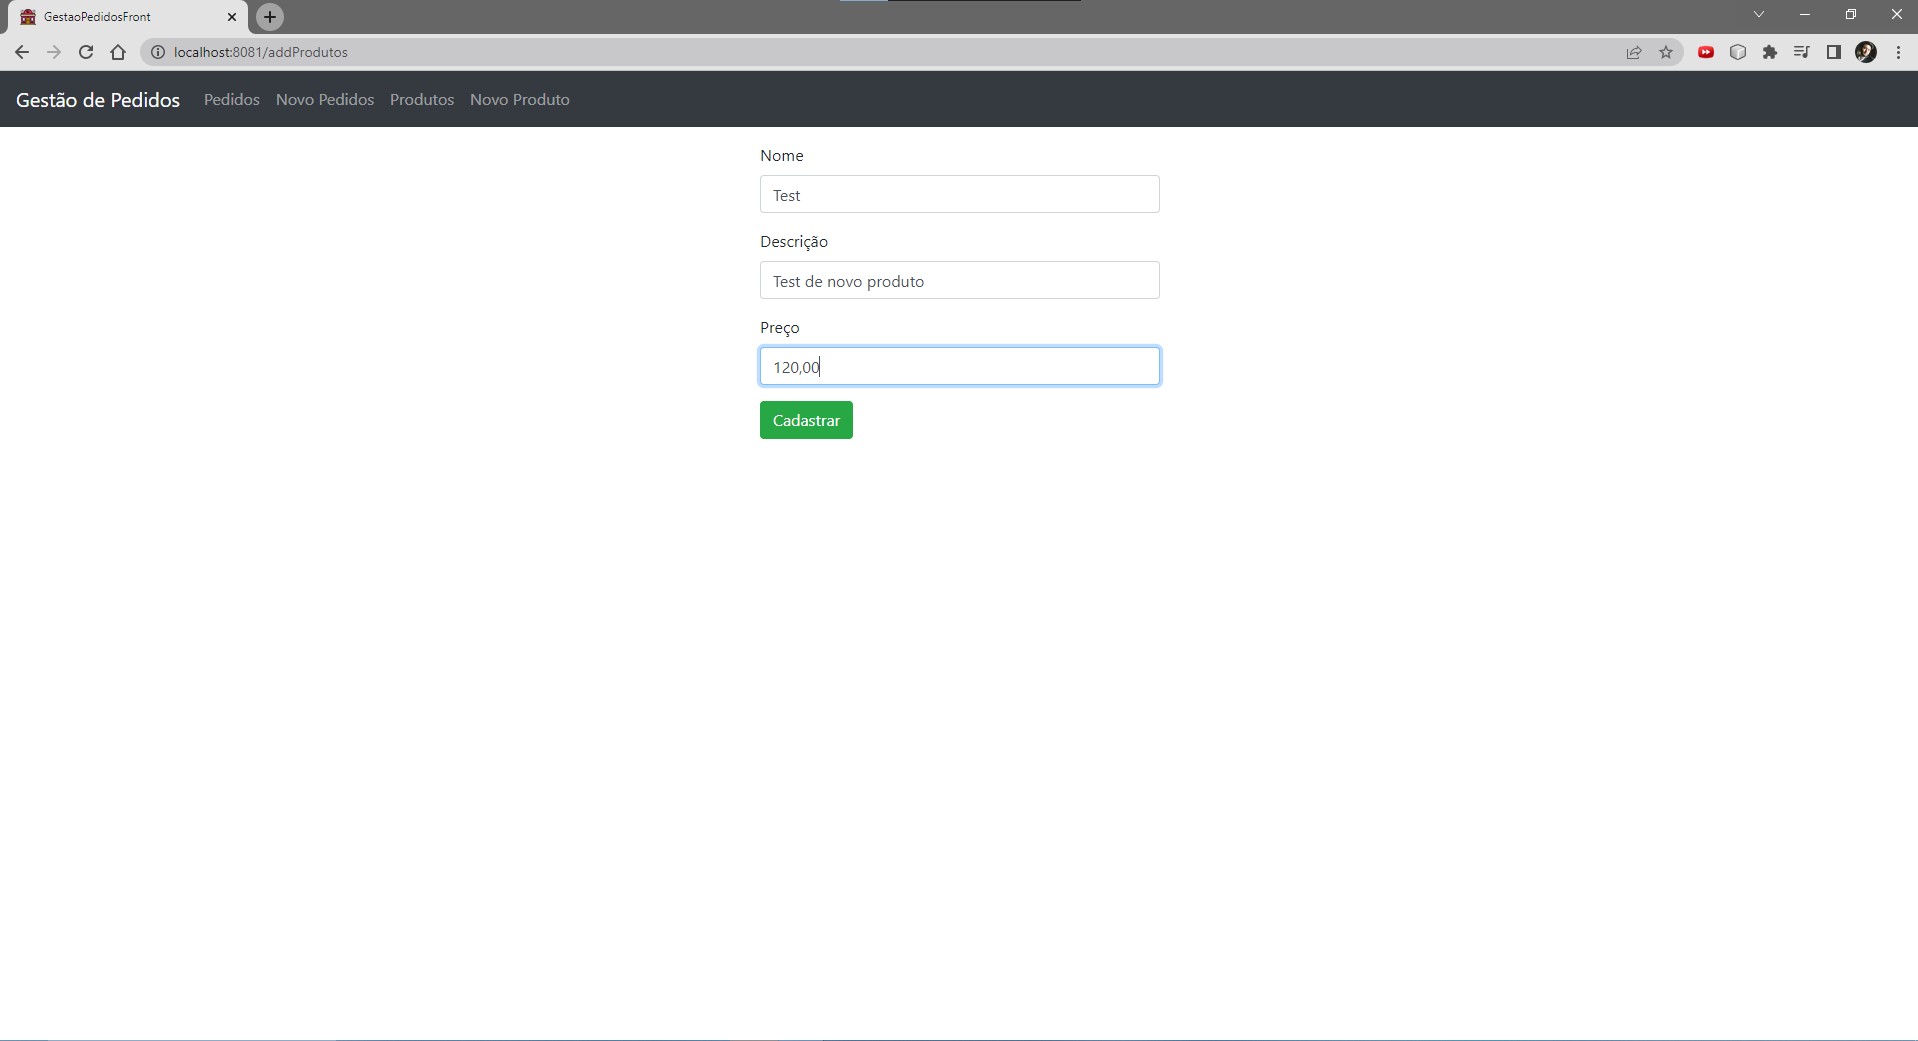1918x1041 pixels.
Task: Click inside the Nome input field
Action: pyautogui.click(x=959, y=194)
